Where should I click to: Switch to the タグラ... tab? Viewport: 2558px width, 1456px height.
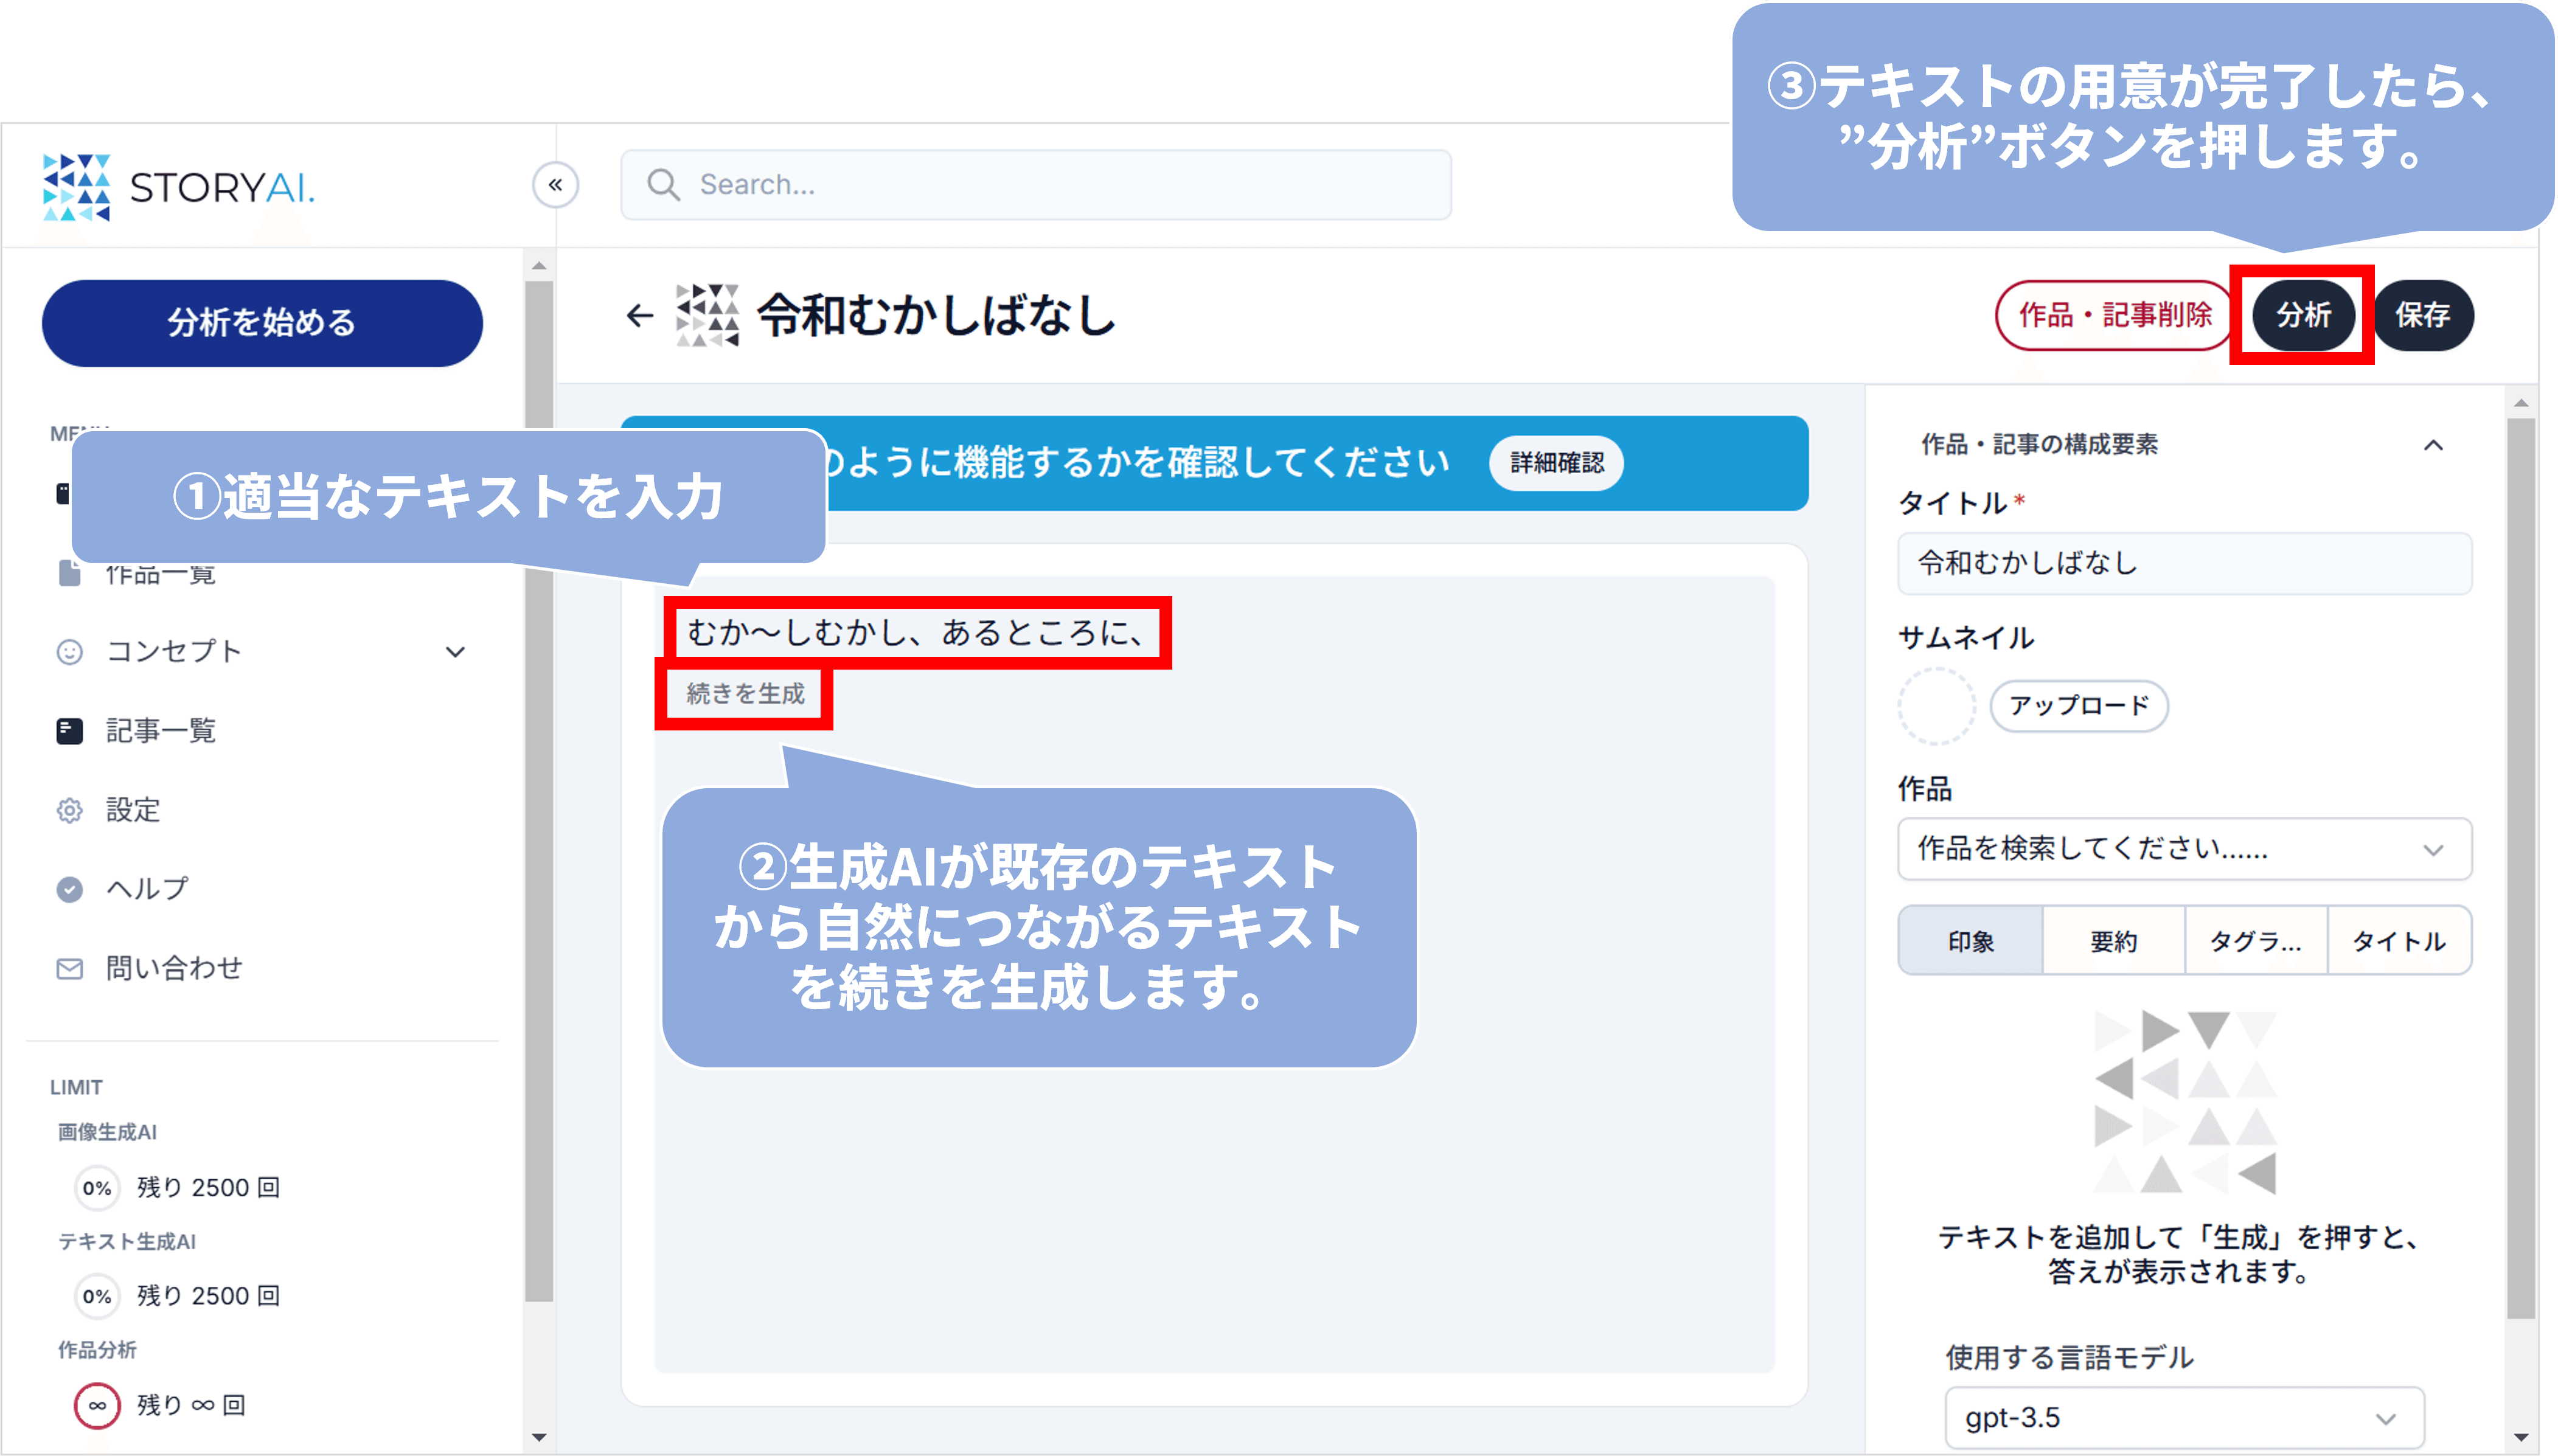tap(2256, 941)
